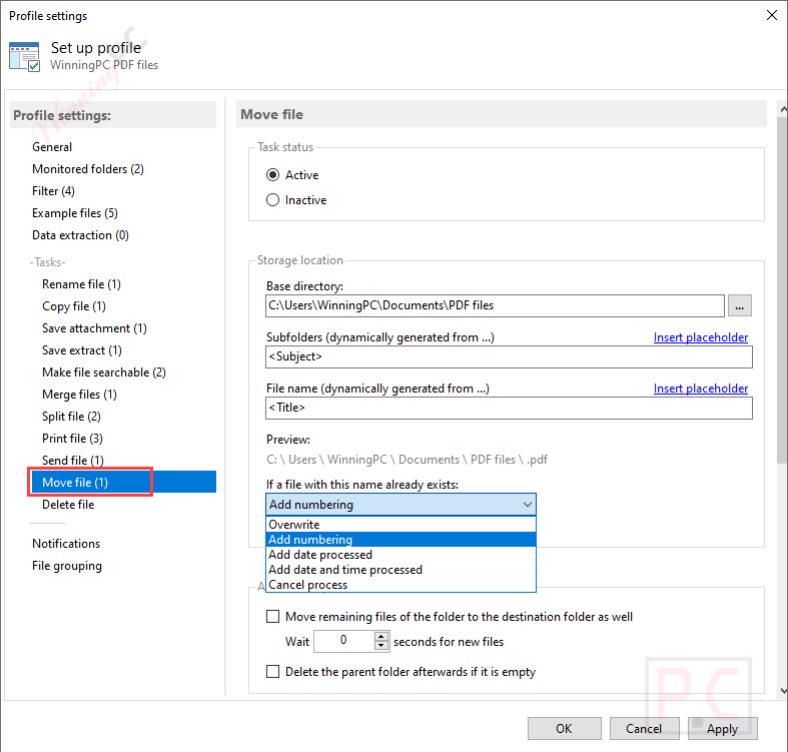Screen dimensions: 788x752
Task: Click the Wait seconds number field
Action: pyautogui.click(x=344, y=641)
